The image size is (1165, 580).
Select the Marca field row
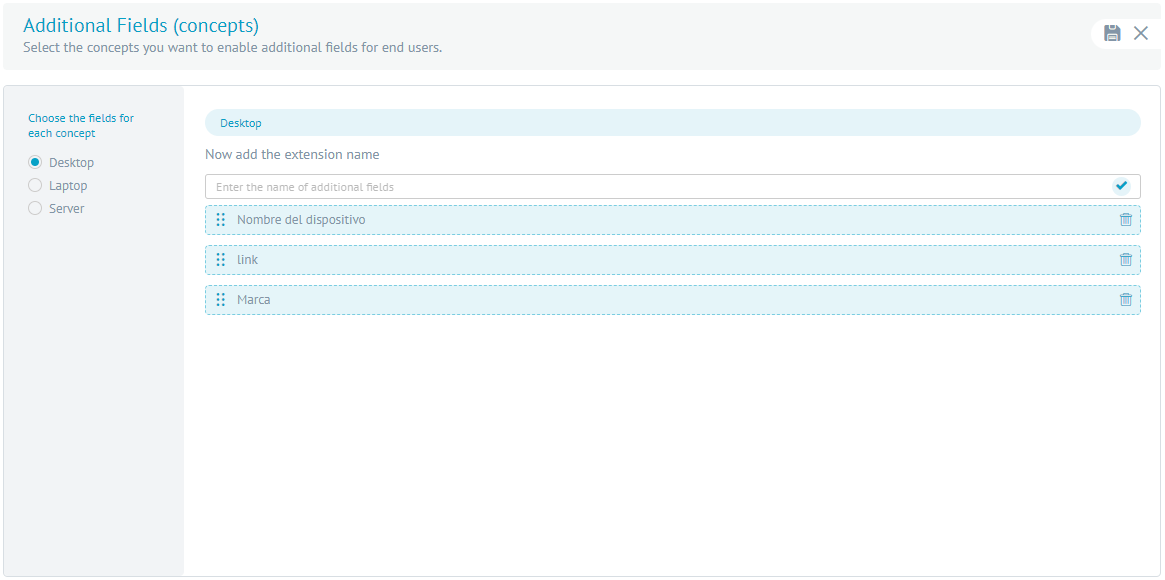point(672,300)
